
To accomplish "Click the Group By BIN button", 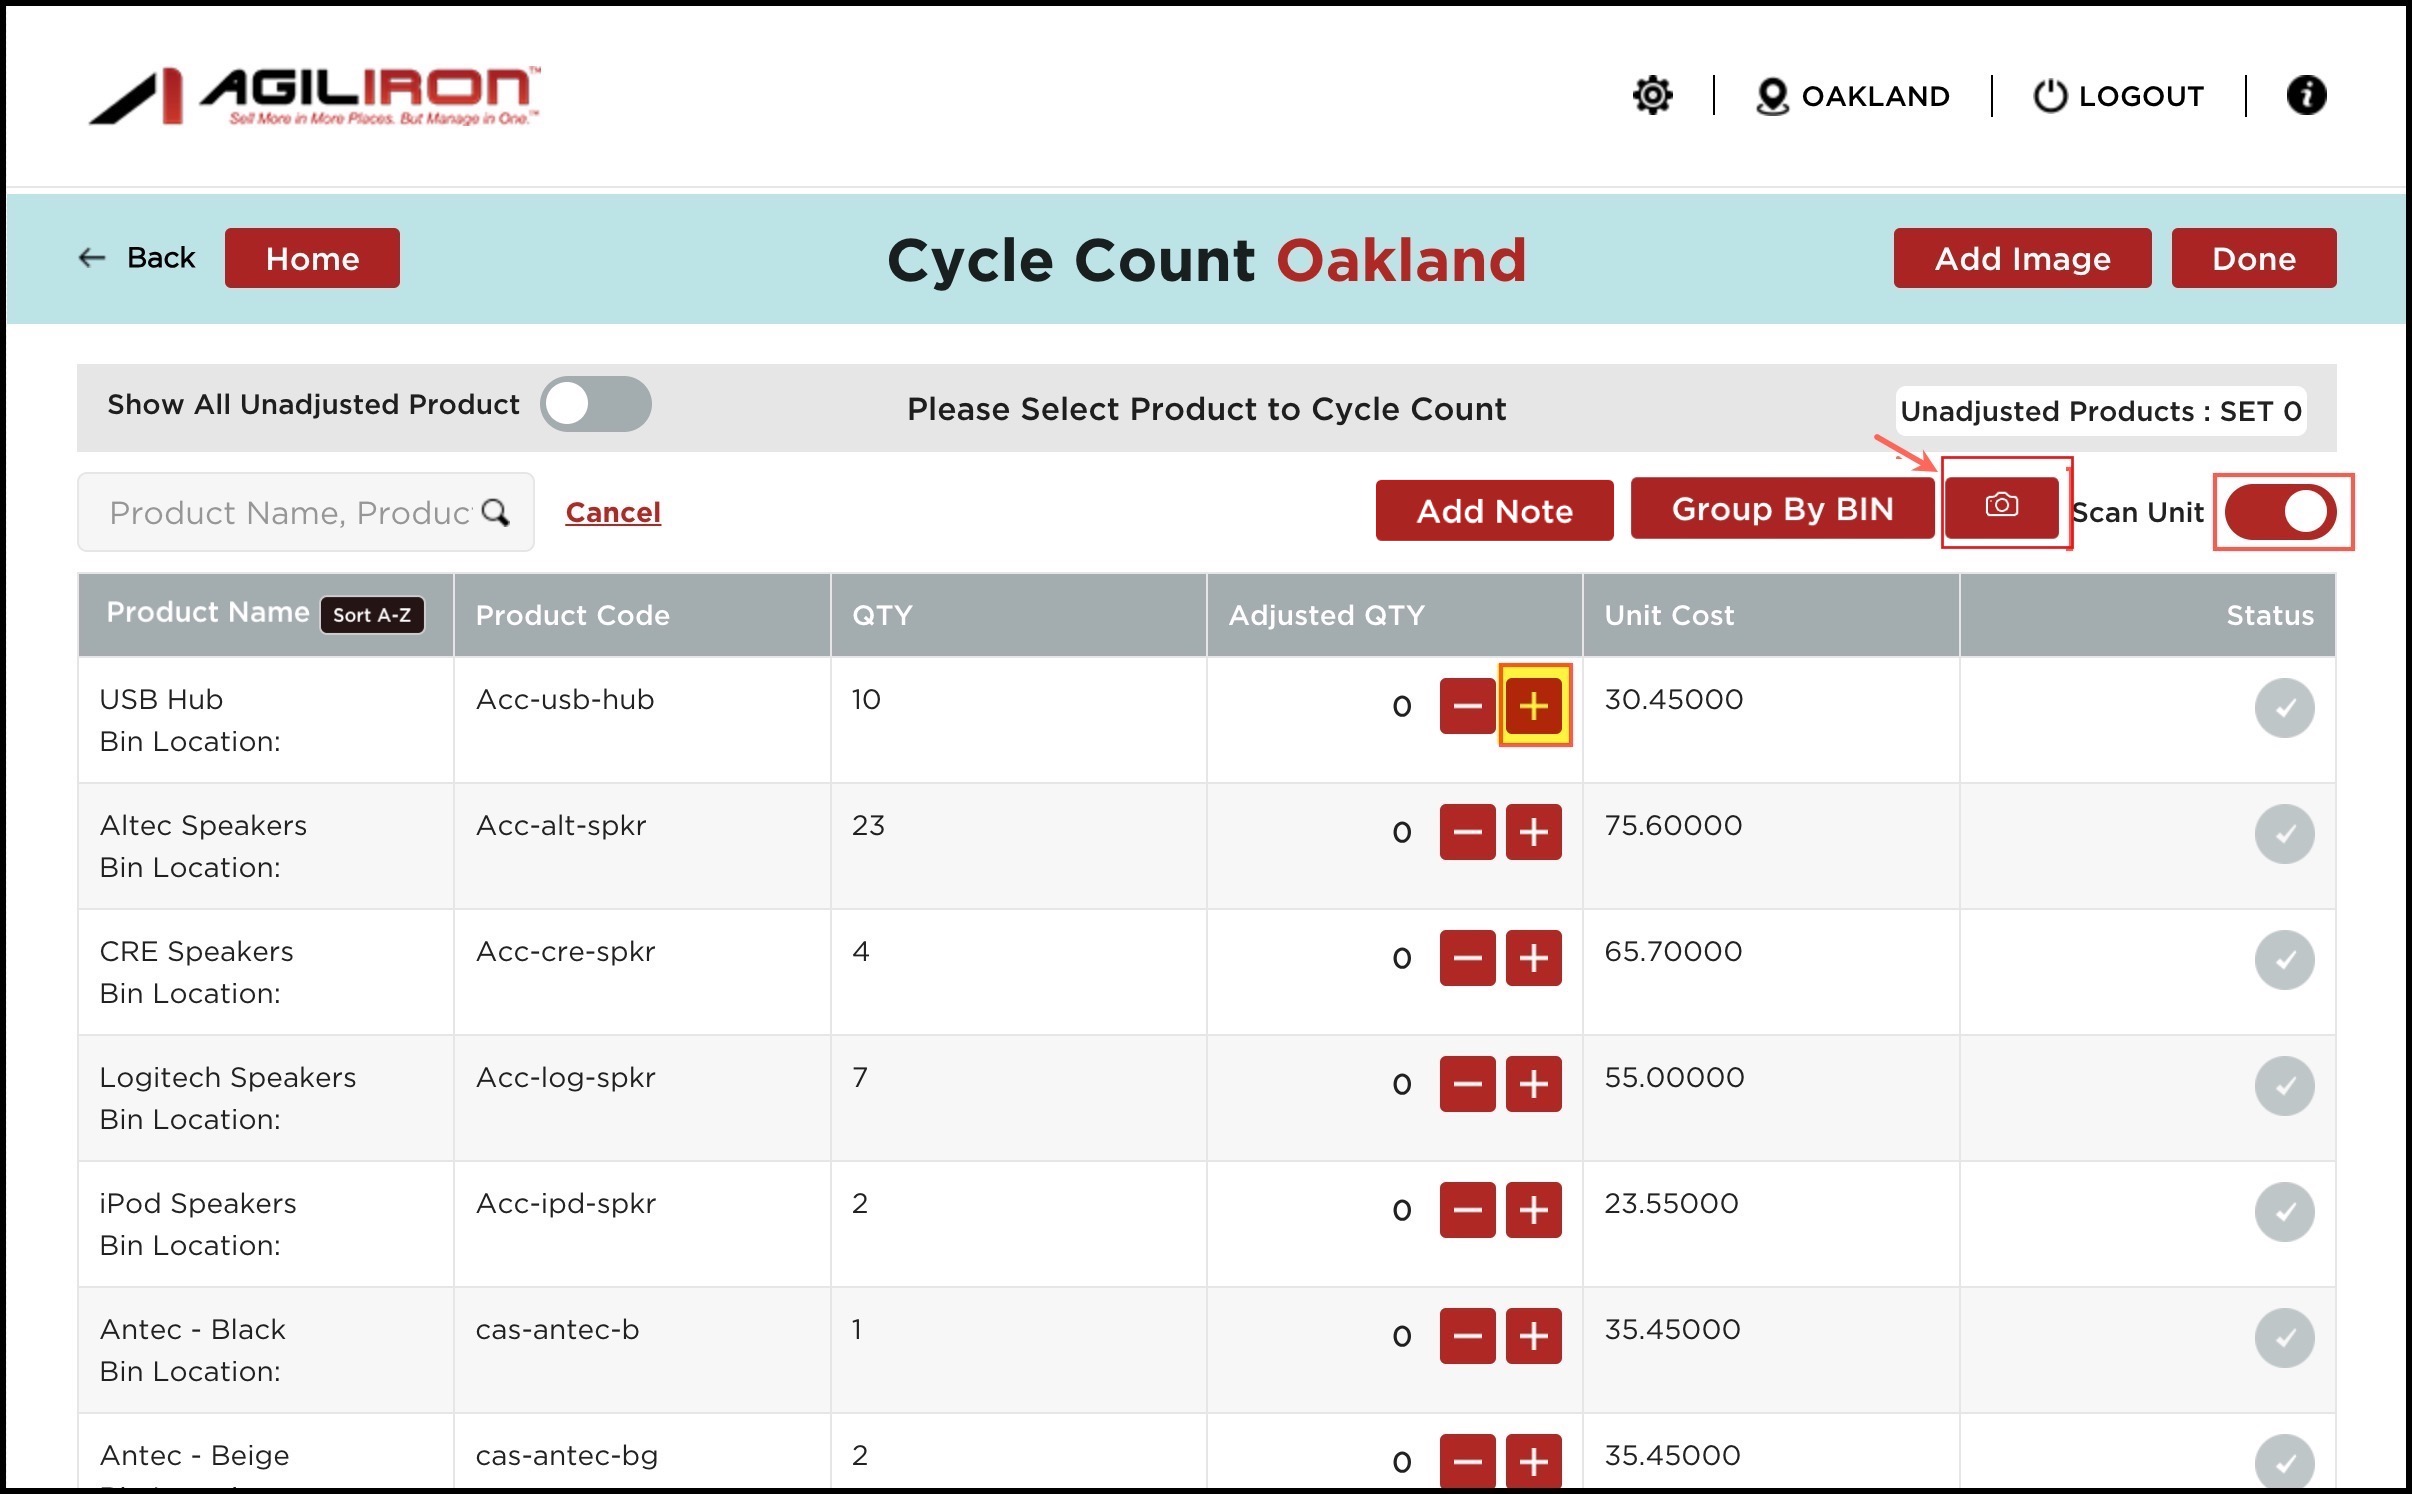I will coord(1782,509).
